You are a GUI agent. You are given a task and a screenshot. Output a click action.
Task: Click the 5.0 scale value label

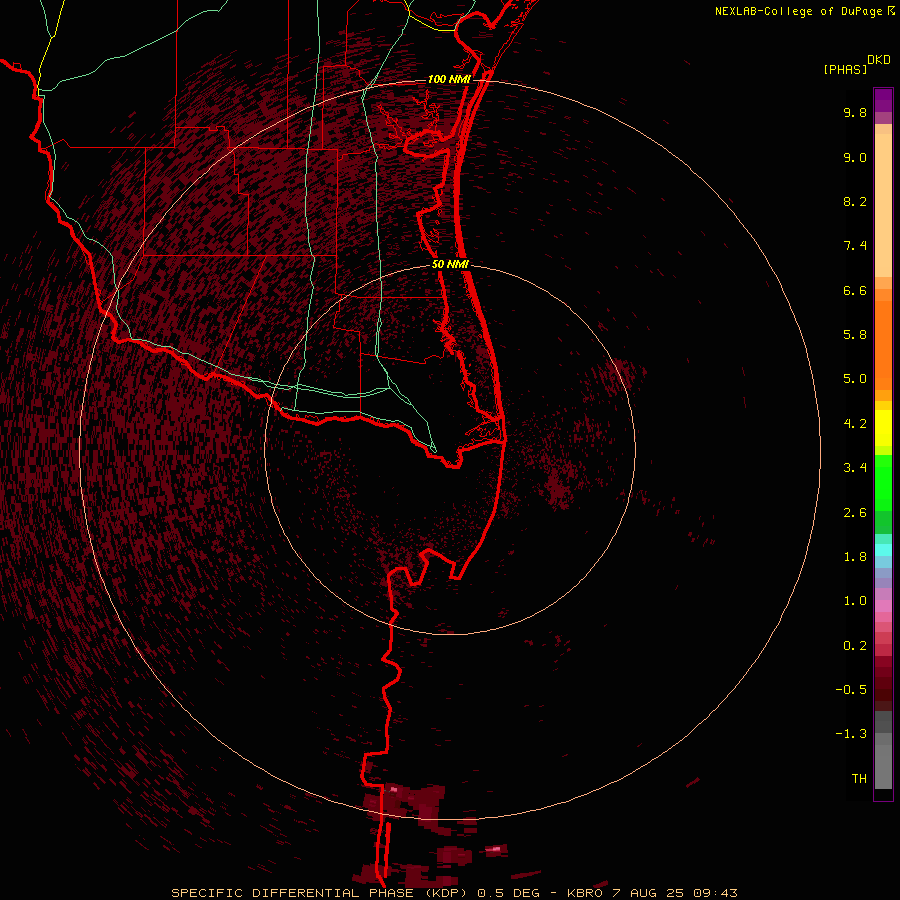point(855,379)
